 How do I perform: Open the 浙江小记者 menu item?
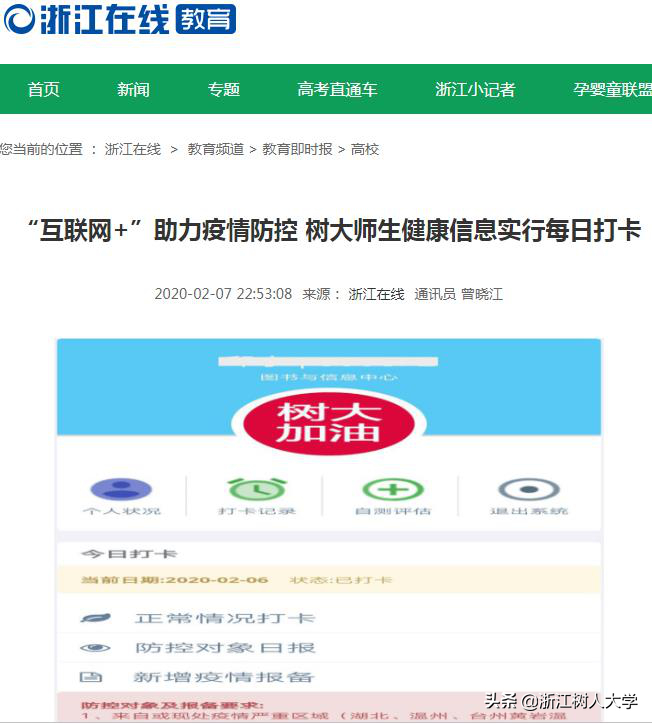(475, 89)
